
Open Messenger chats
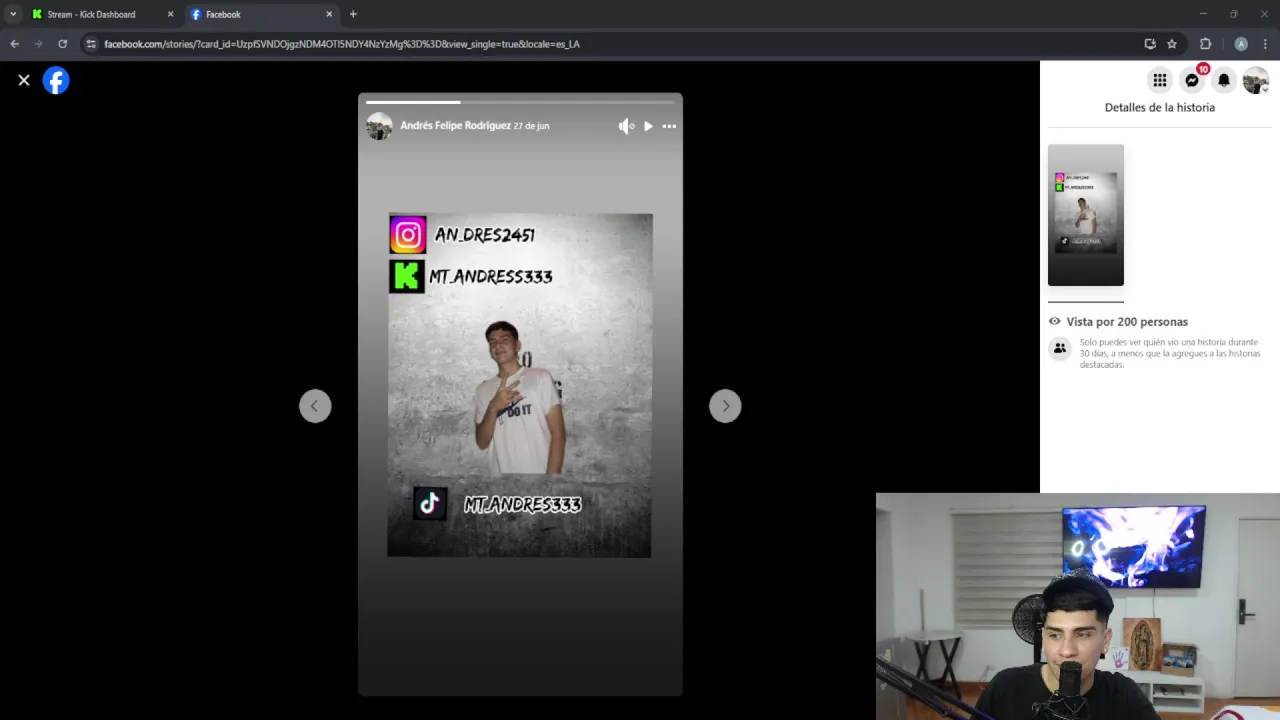tap(1192, 80)
